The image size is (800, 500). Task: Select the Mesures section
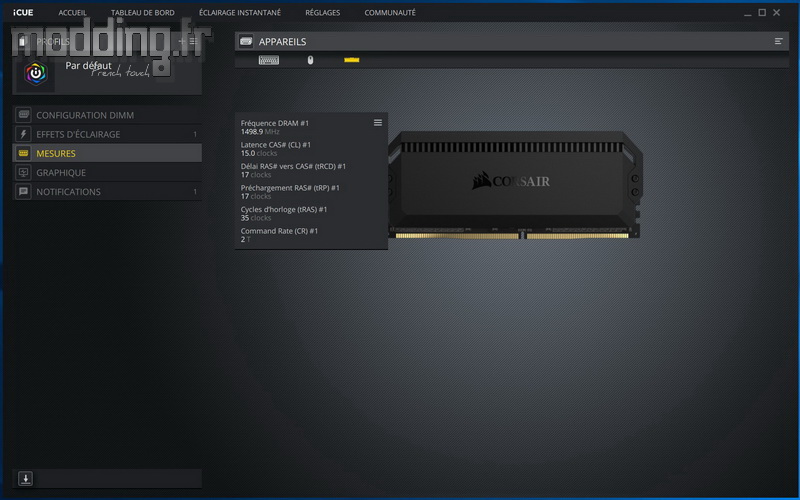coord(107,153)
